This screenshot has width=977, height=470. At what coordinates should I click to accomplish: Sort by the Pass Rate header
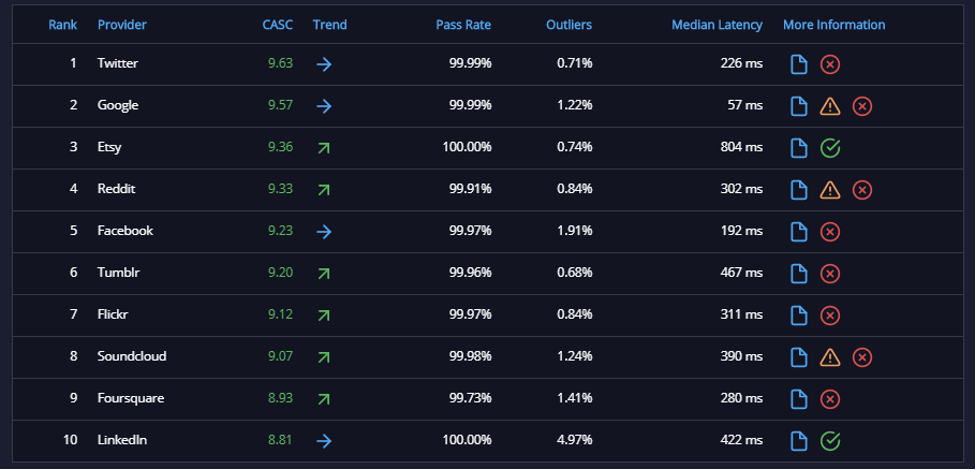point(463,25)
